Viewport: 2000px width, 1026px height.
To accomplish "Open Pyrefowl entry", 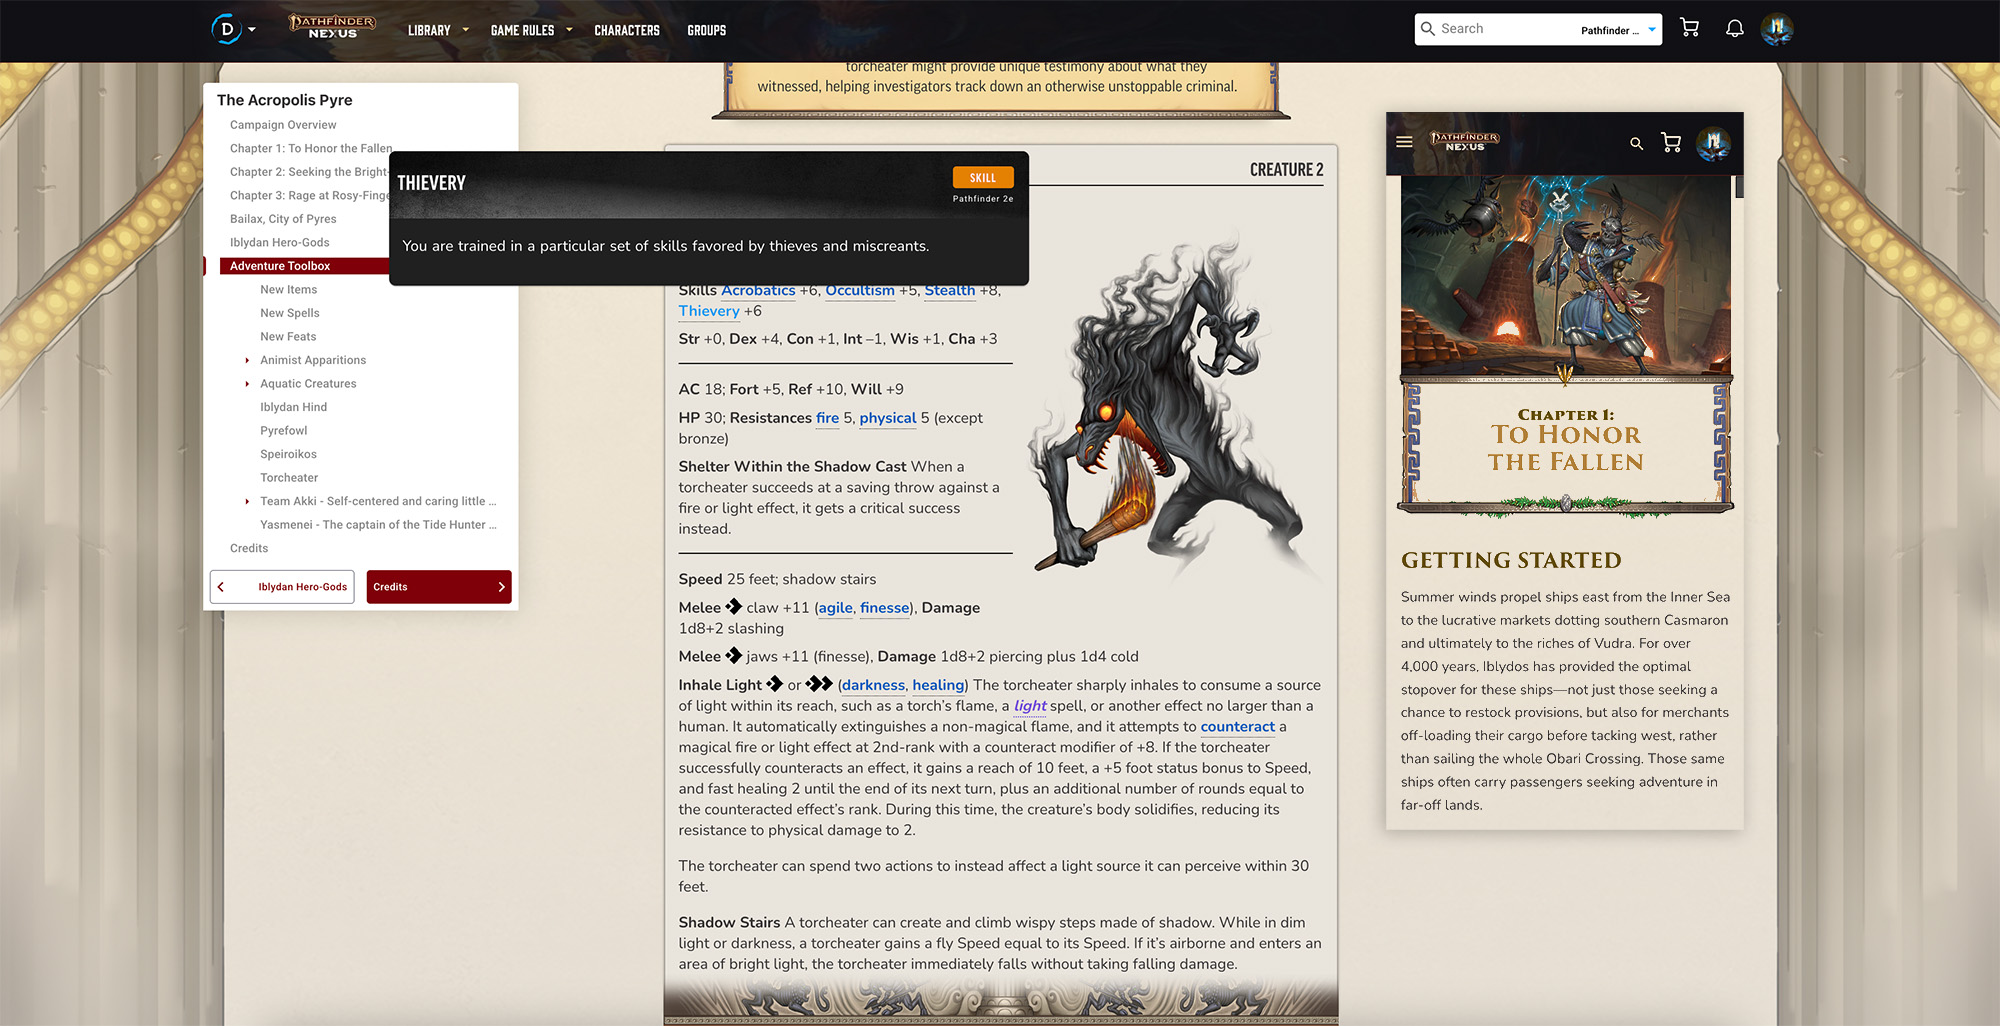I will click(283, 431).
